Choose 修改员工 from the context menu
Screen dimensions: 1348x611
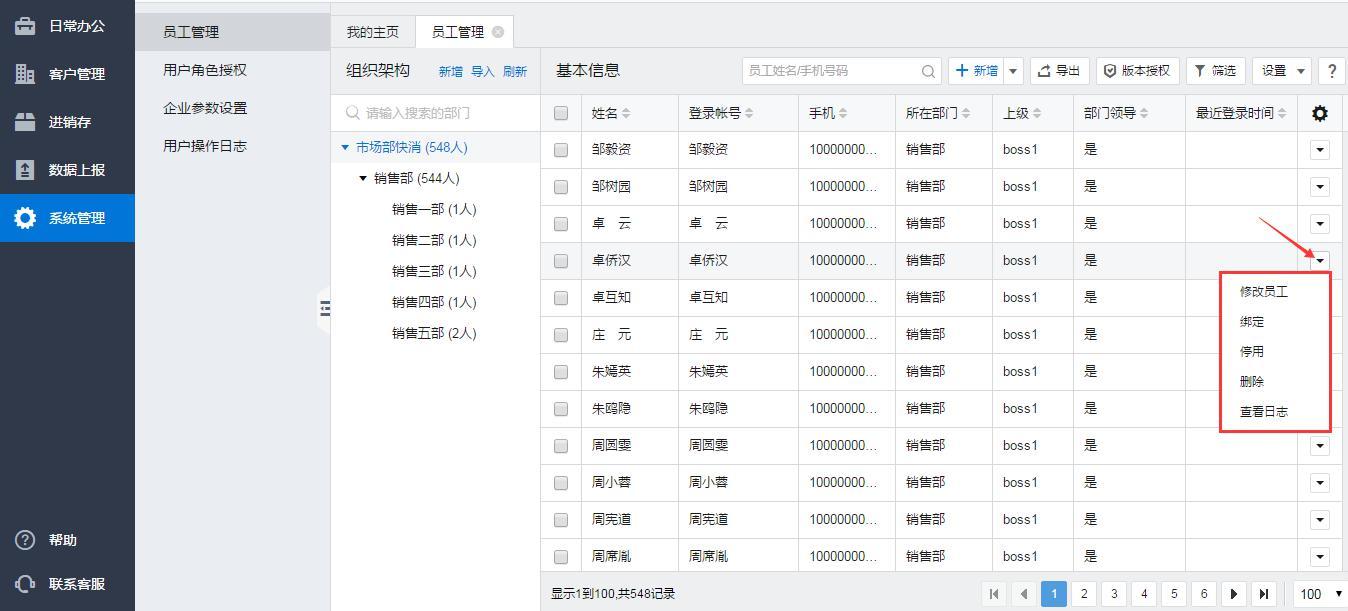pos(1263,292)
